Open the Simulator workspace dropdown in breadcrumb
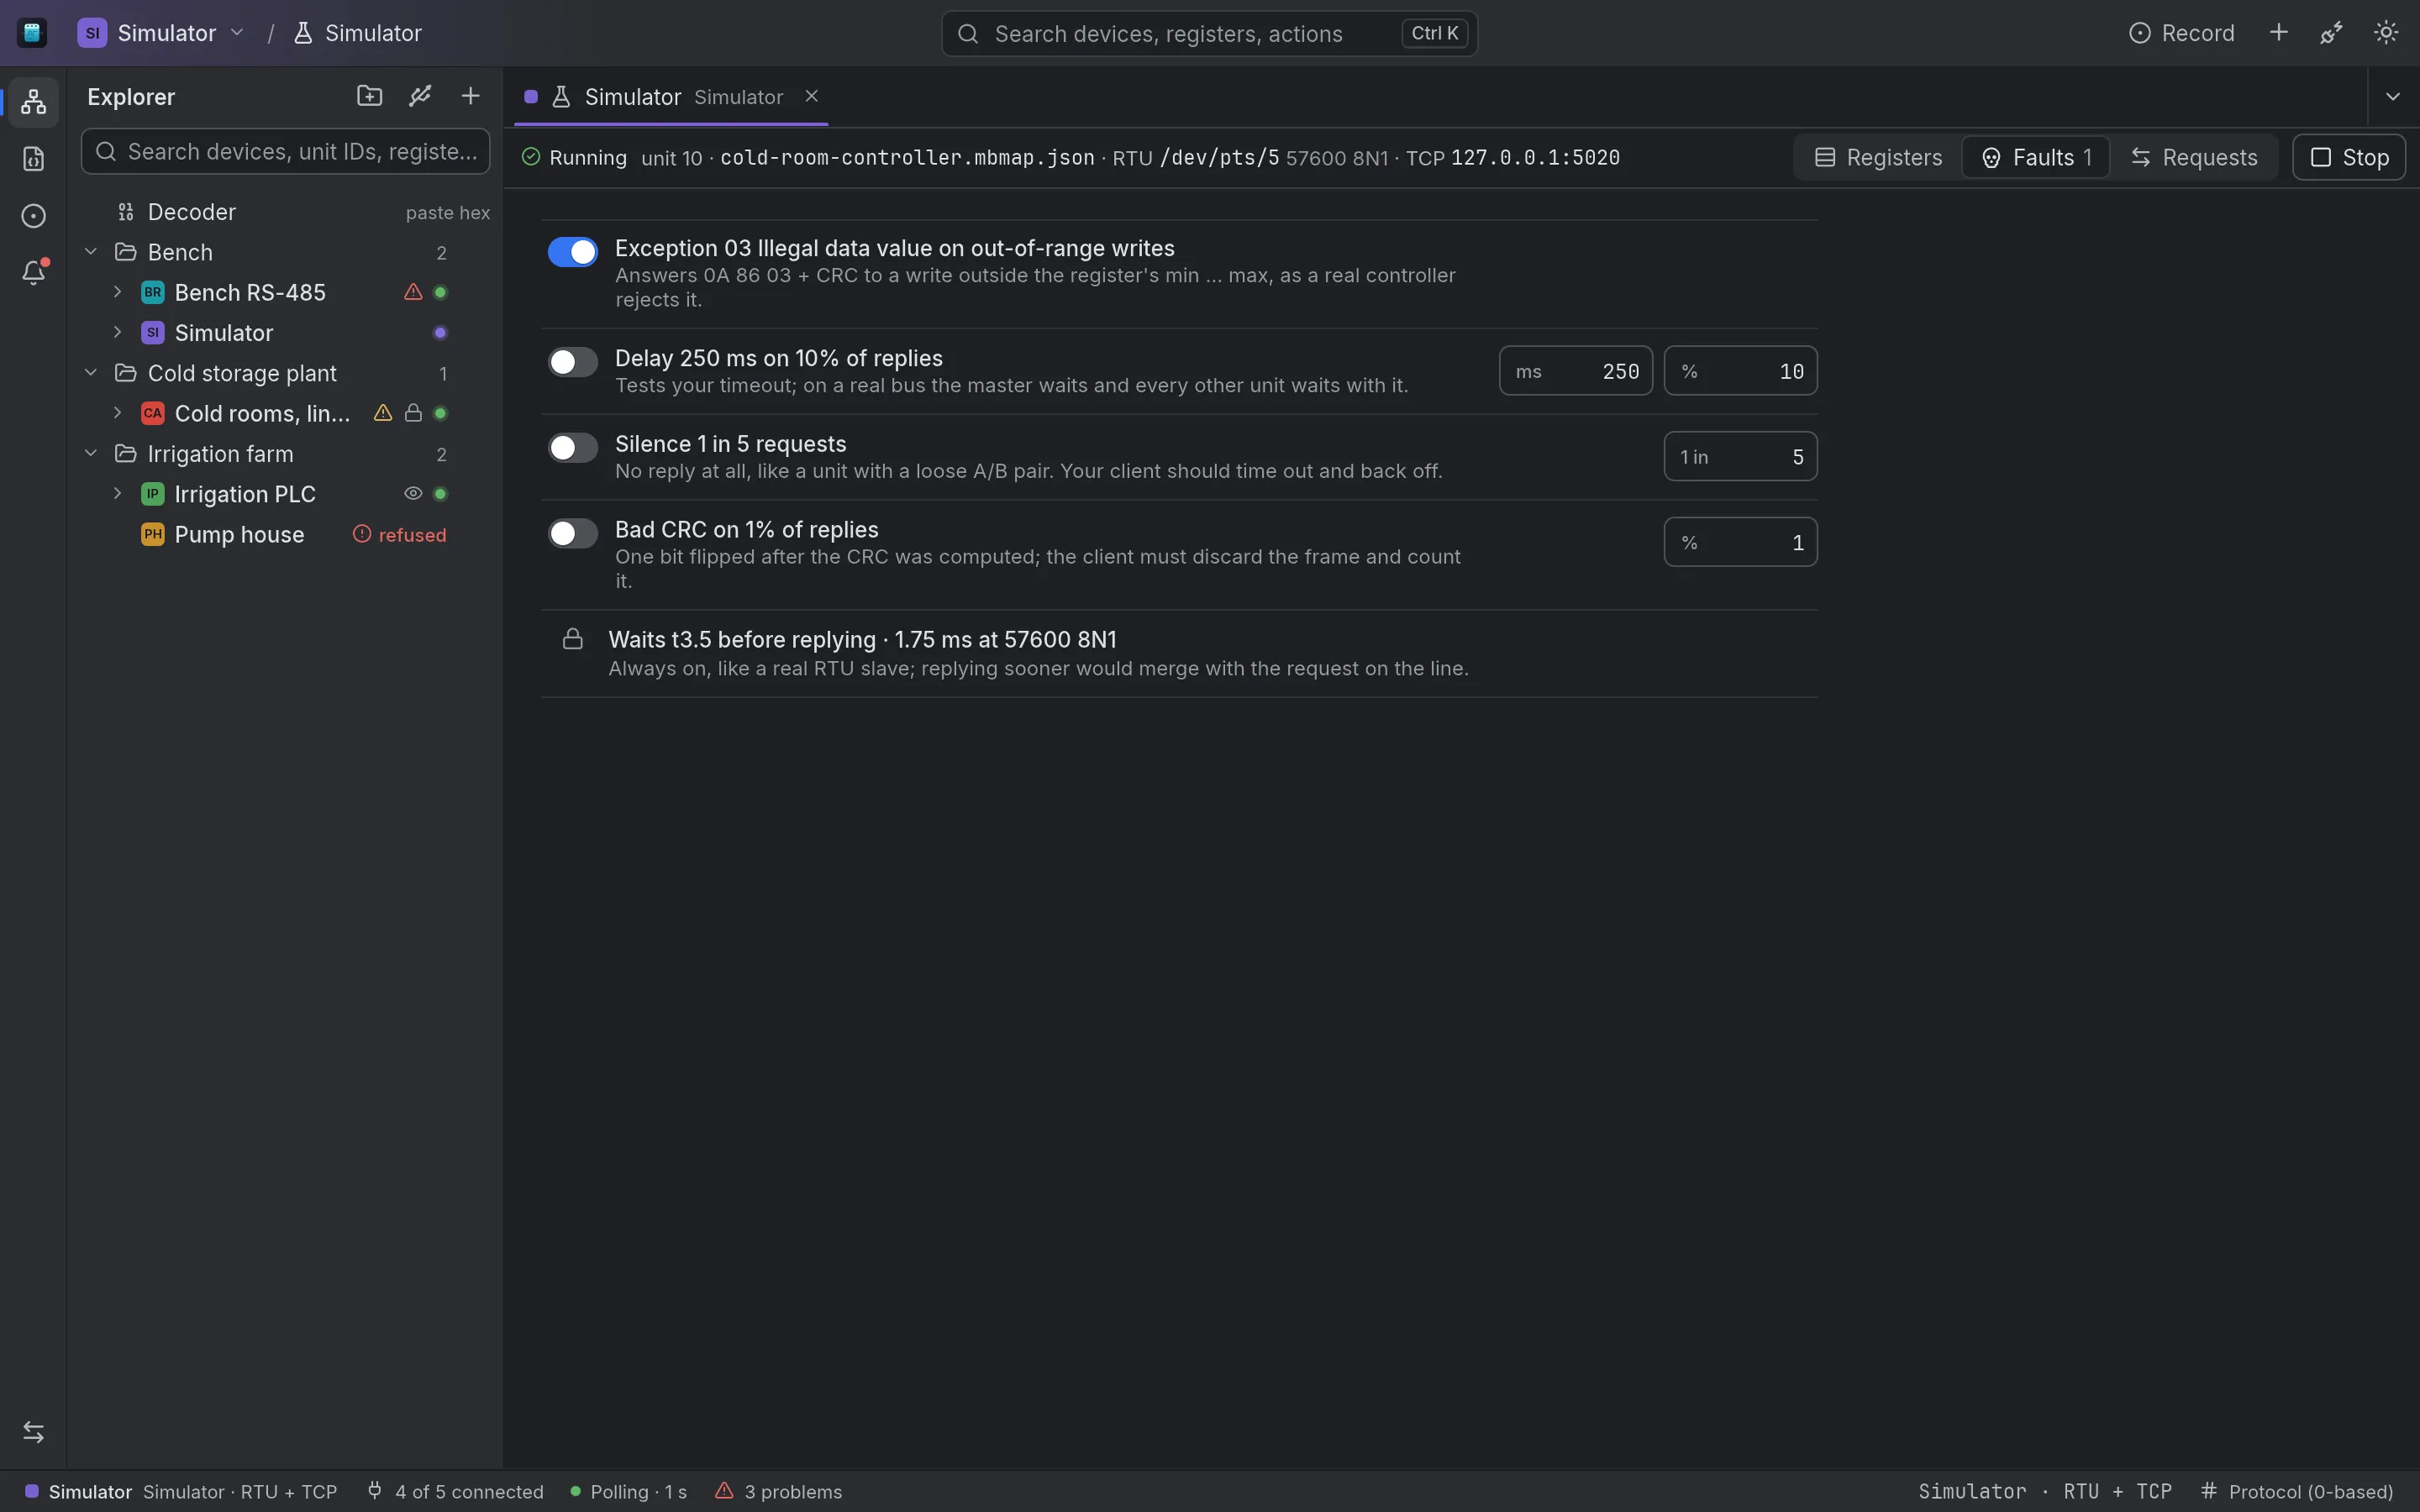Screen dimensions: 2420x1512 (x=162, y=33)
